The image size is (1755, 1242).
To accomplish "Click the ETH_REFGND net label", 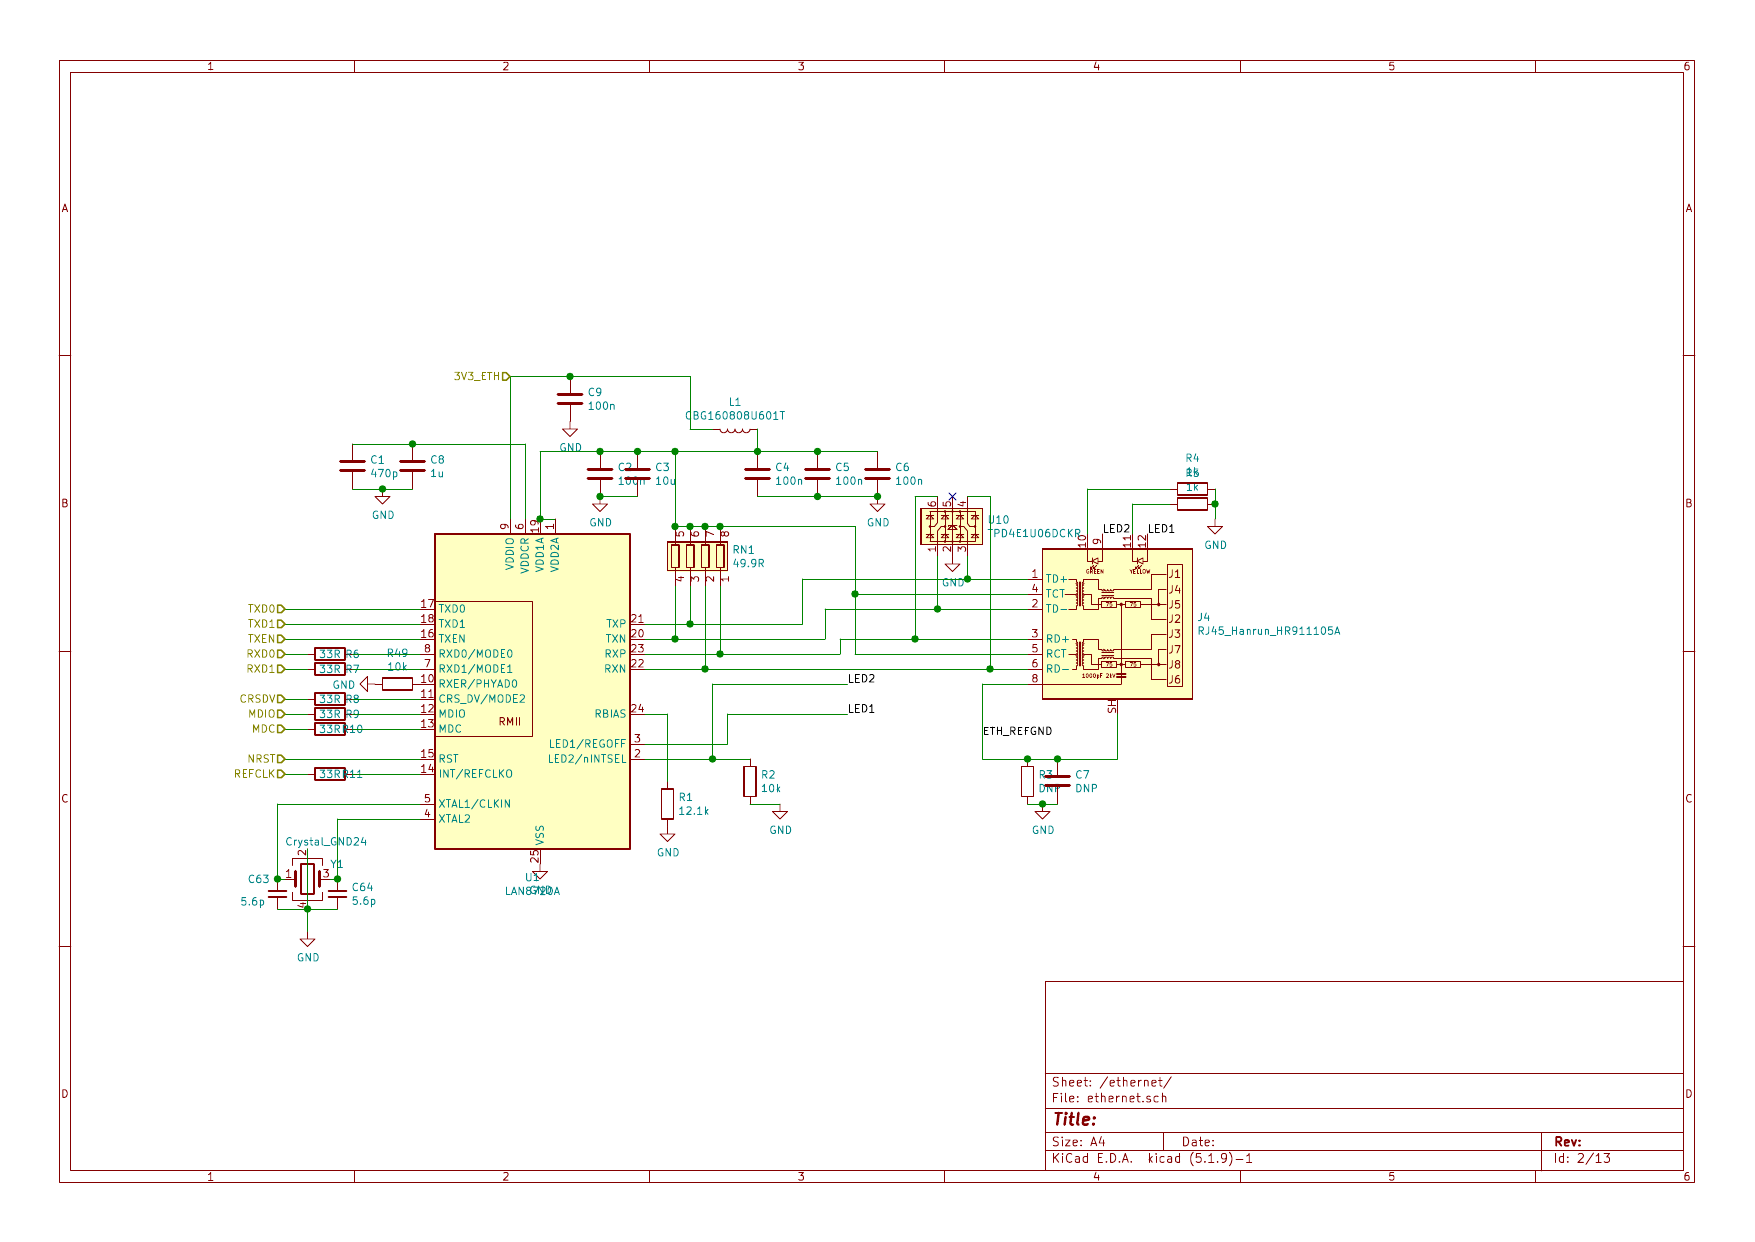I will (x=1017, y=731).
